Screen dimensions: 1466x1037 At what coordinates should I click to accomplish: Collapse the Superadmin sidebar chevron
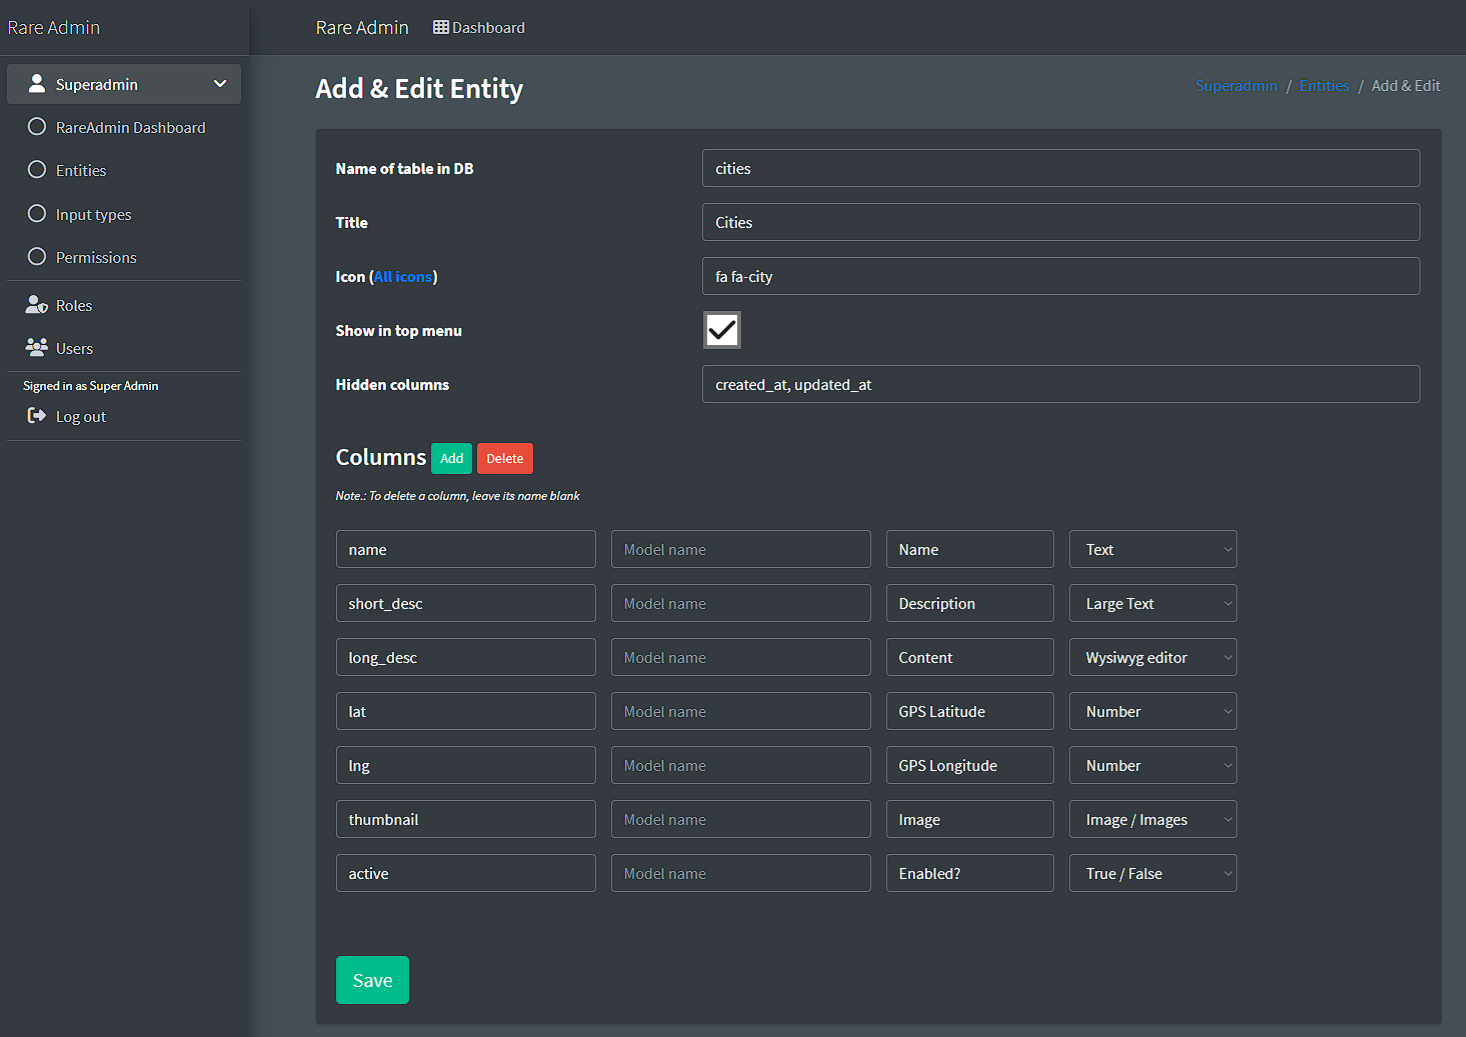click(220, 84)
